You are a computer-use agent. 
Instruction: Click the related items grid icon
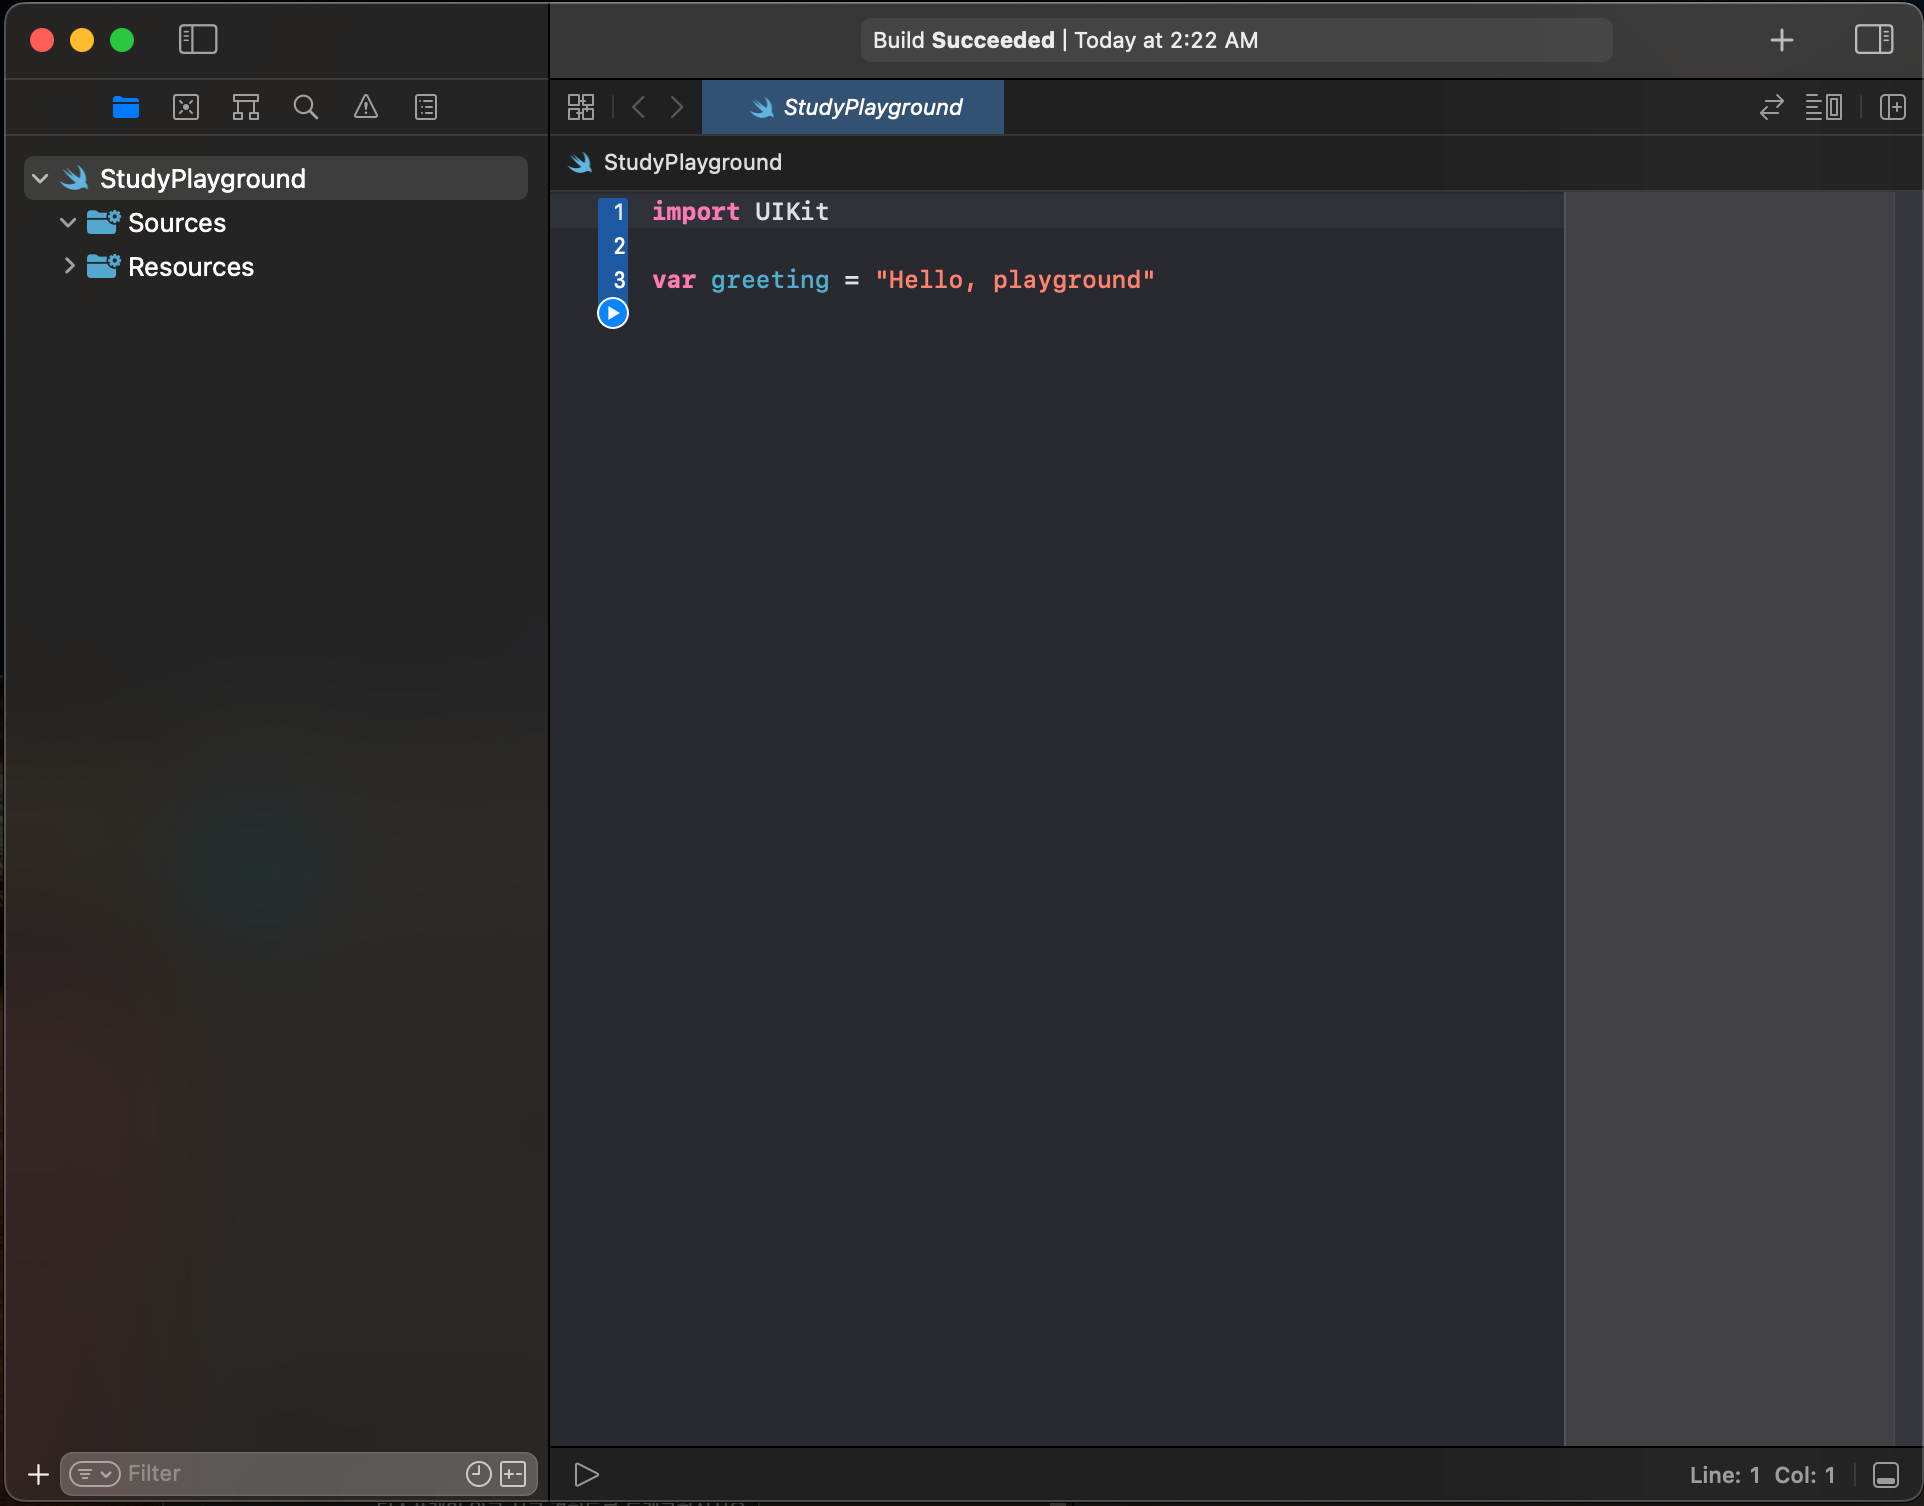581,107
